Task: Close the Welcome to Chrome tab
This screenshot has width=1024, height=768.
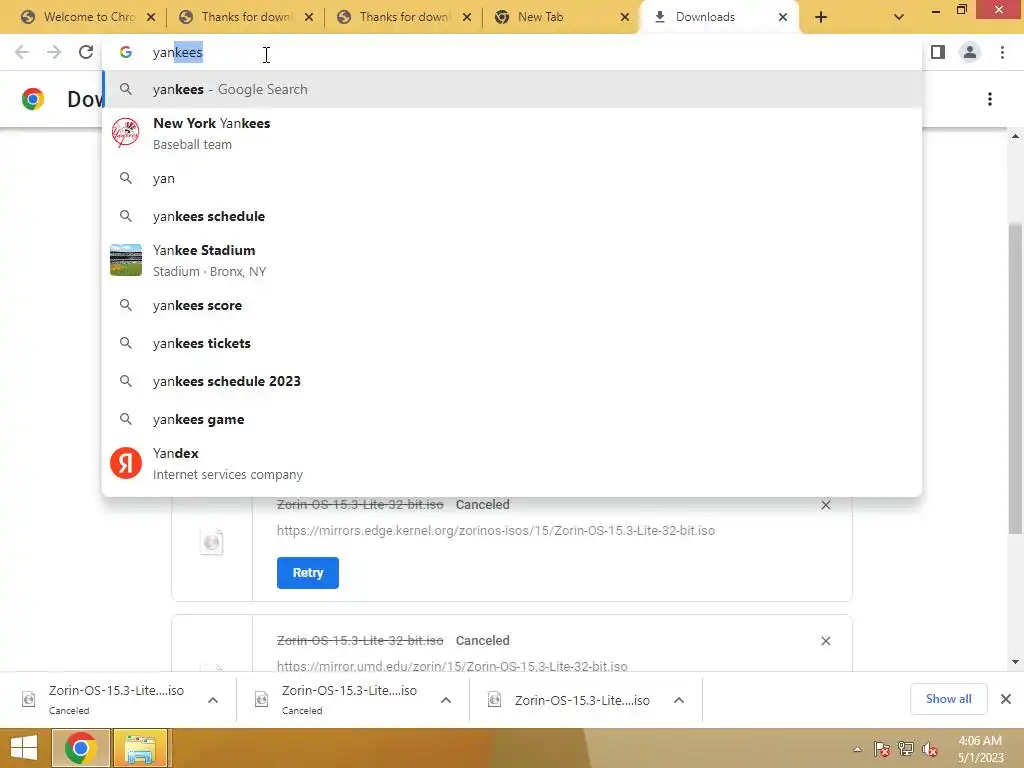Action: 151,17
